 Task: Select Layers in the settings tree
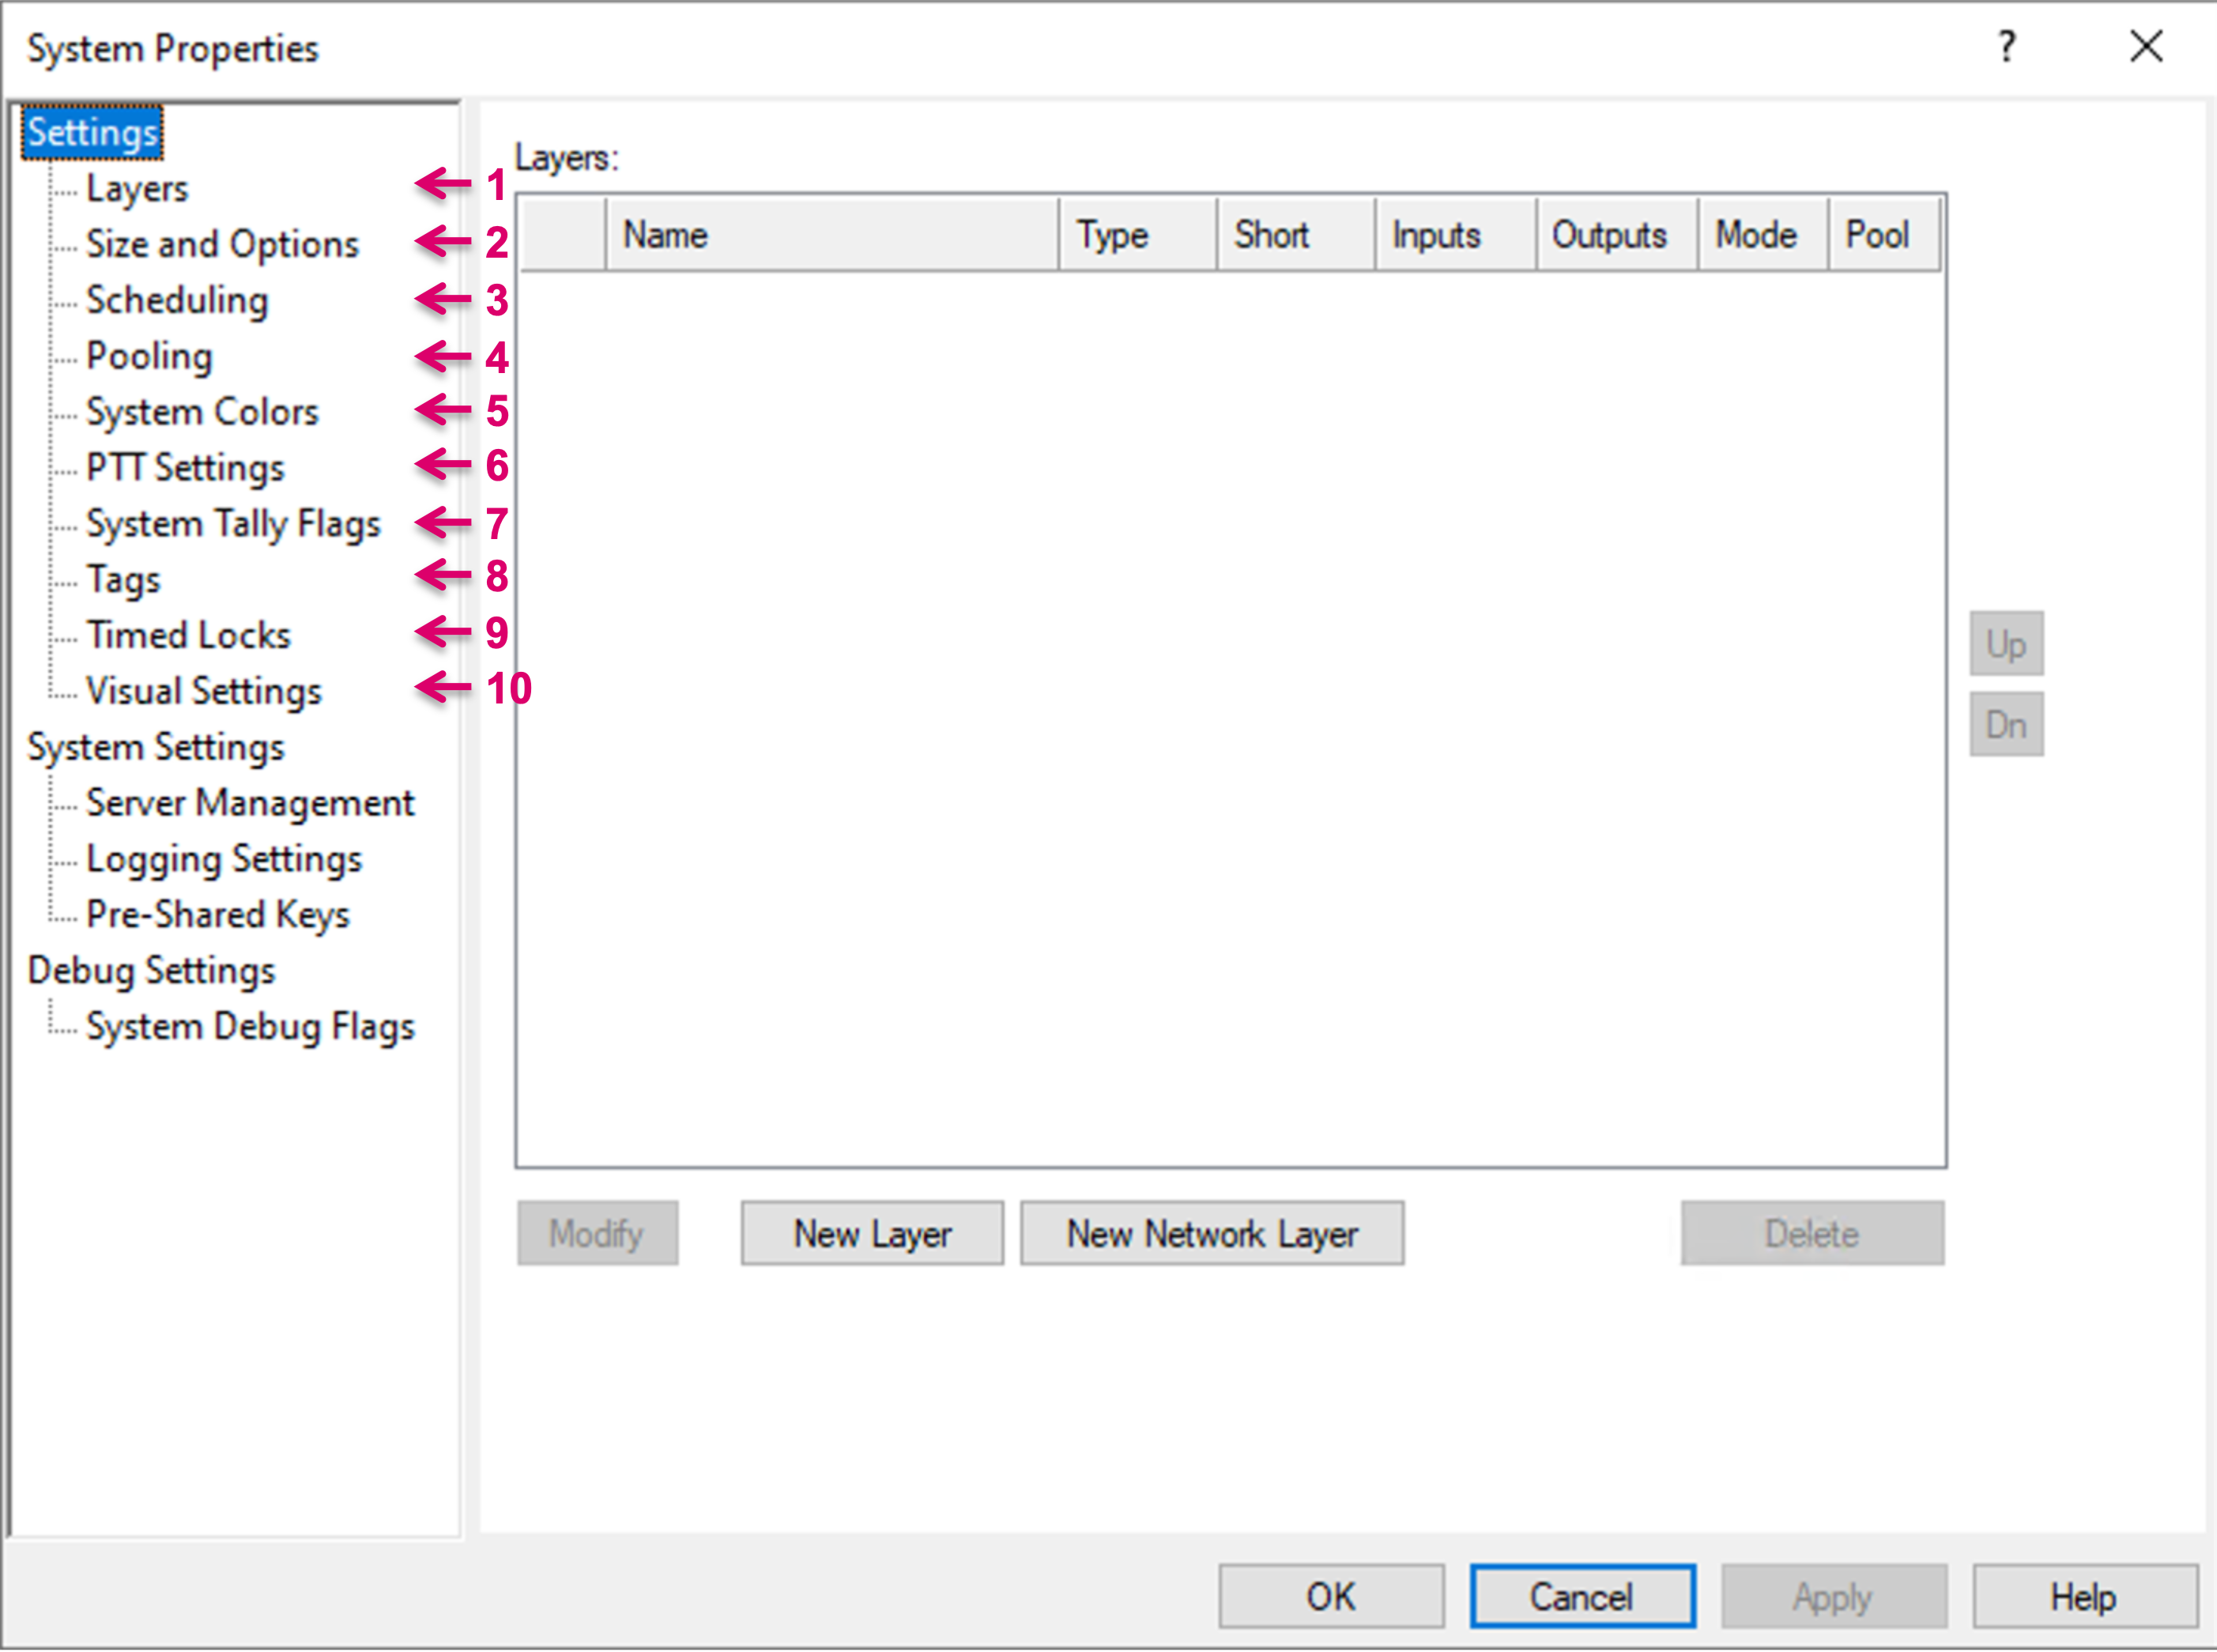(137, 188)
